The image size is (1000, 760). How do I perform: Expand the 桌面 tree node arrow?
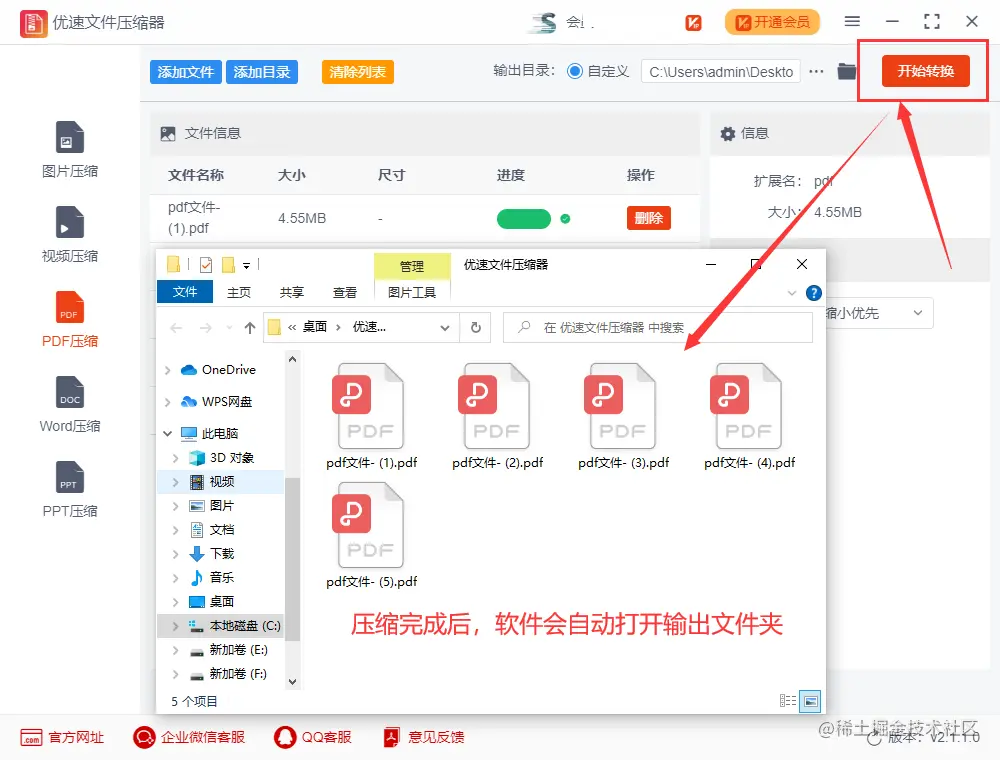pyautogui.click(x=175, y=602)
